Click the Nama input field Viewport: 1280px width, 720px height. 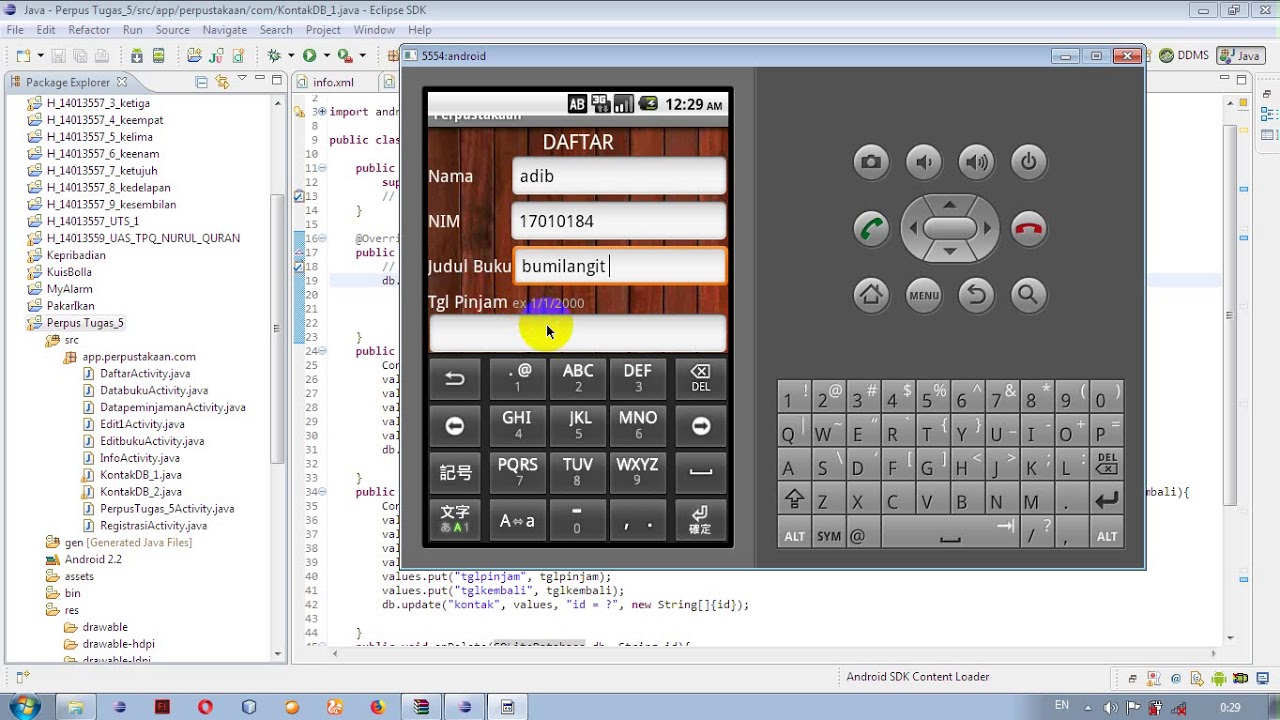(x=619, y=176)
